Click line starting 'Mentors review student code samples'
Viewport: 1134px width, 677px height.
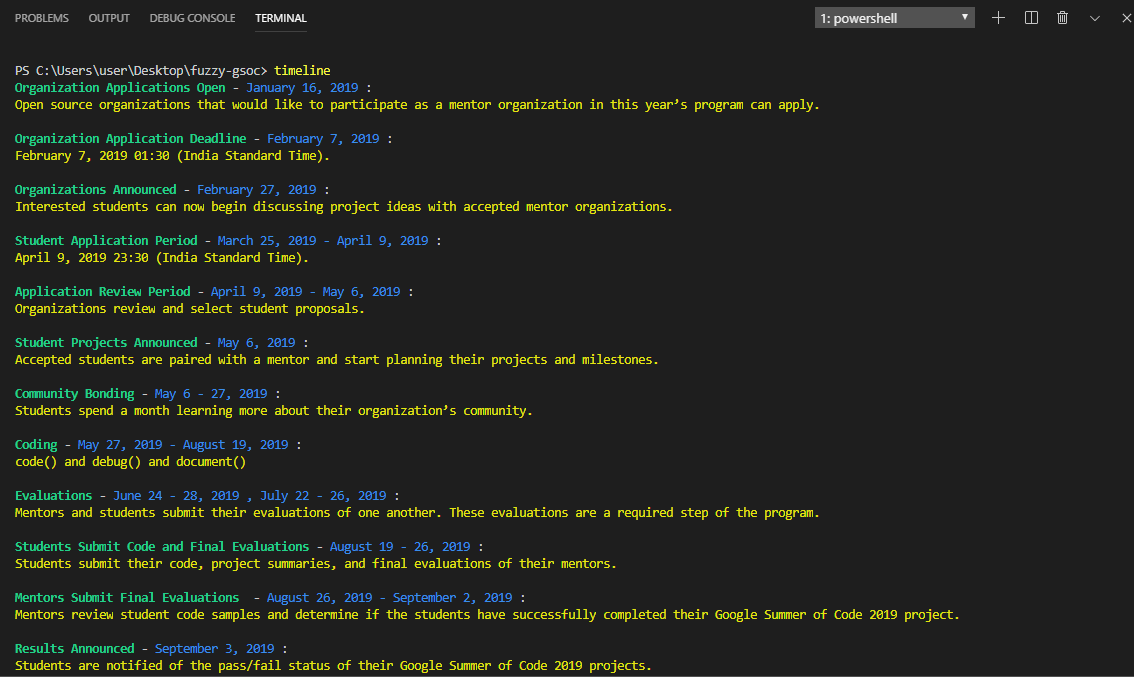tap(487, 614)
